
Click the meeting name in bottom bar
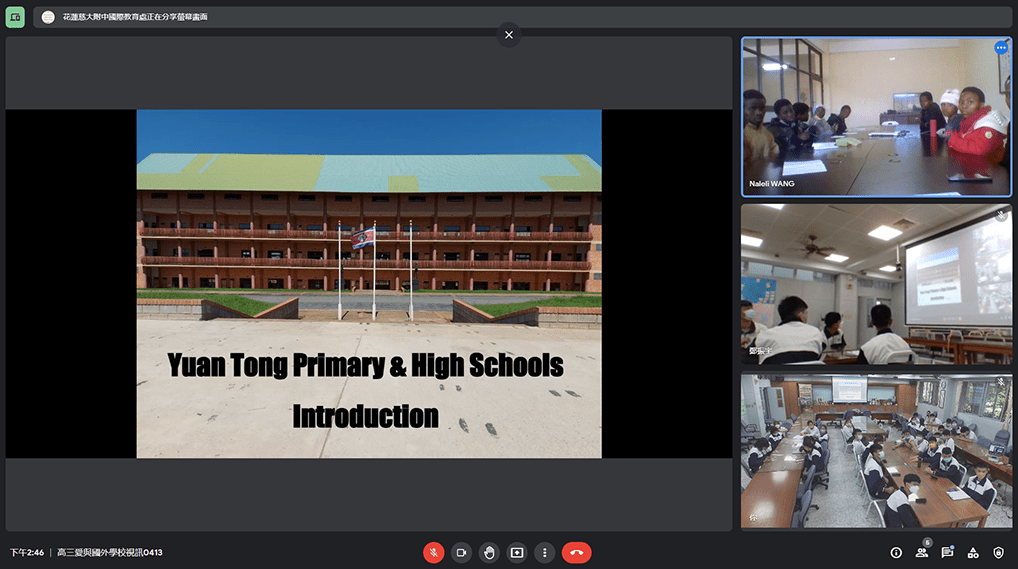tap(110, 552)
